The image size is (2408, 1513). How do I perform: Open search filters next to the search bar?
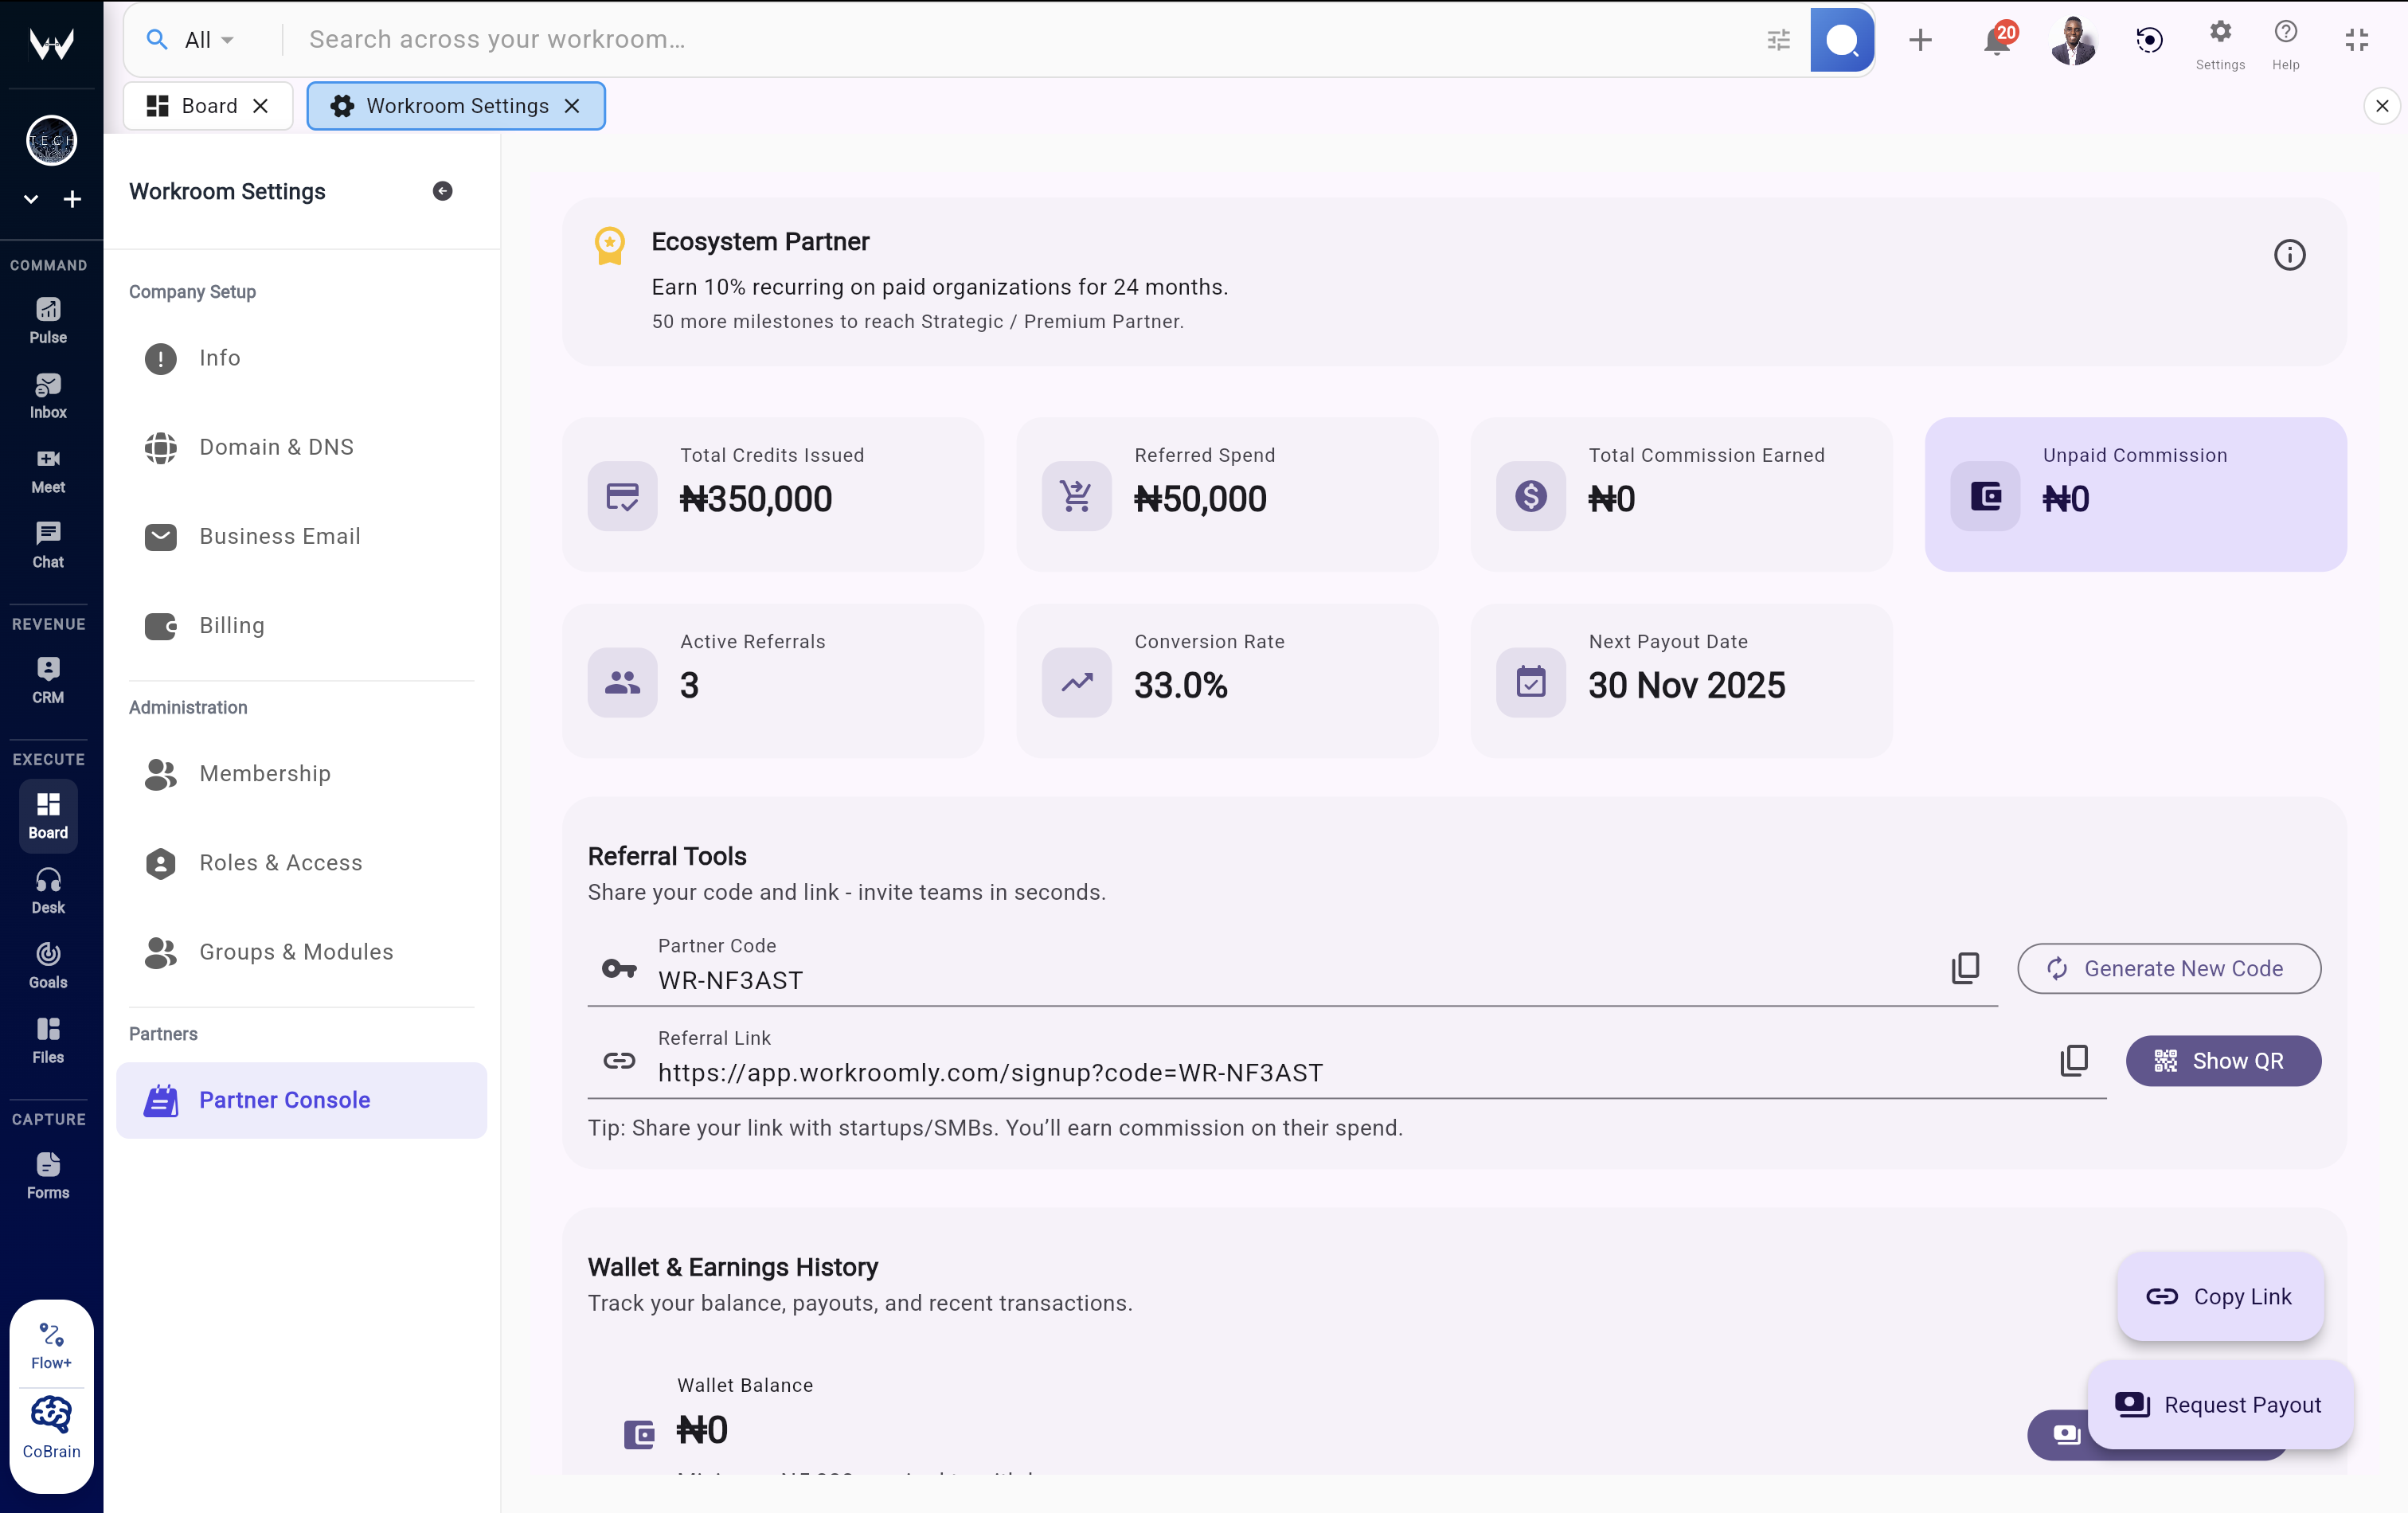pyautogui.click(x=1778, y=40)
